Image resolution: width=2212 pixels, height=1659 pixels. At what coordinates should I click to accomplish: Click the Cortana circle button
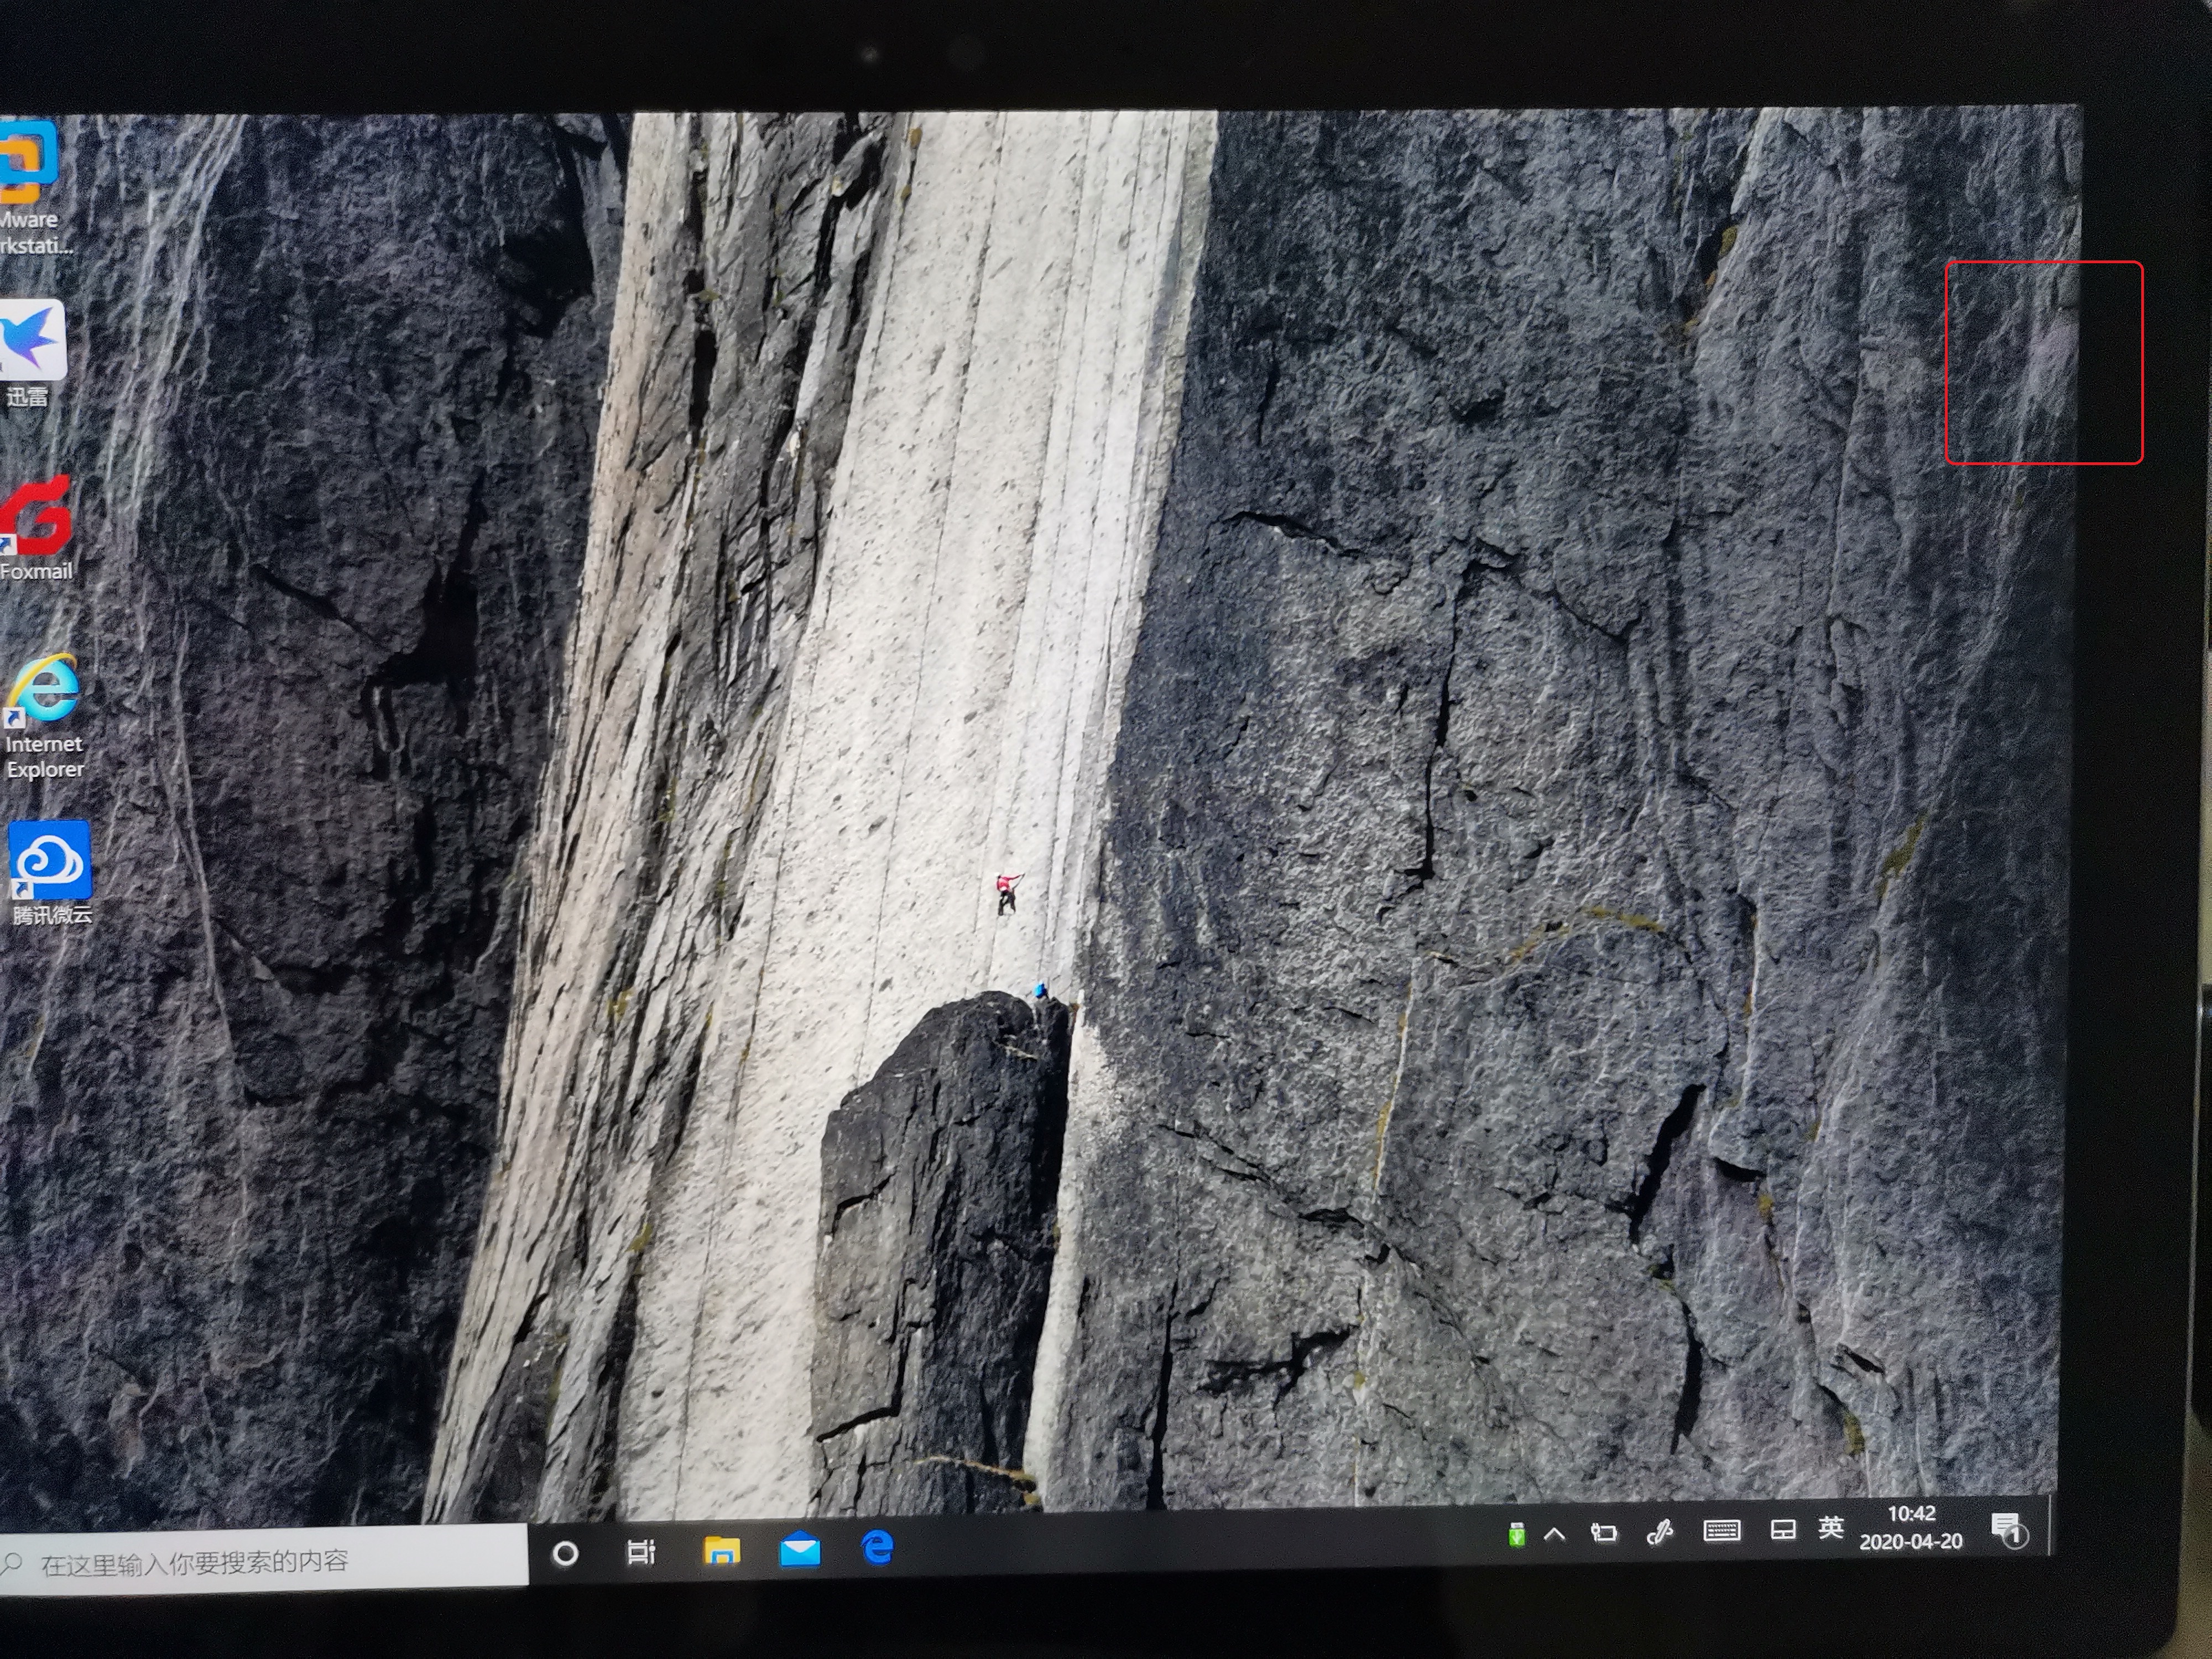[565, 1553]
